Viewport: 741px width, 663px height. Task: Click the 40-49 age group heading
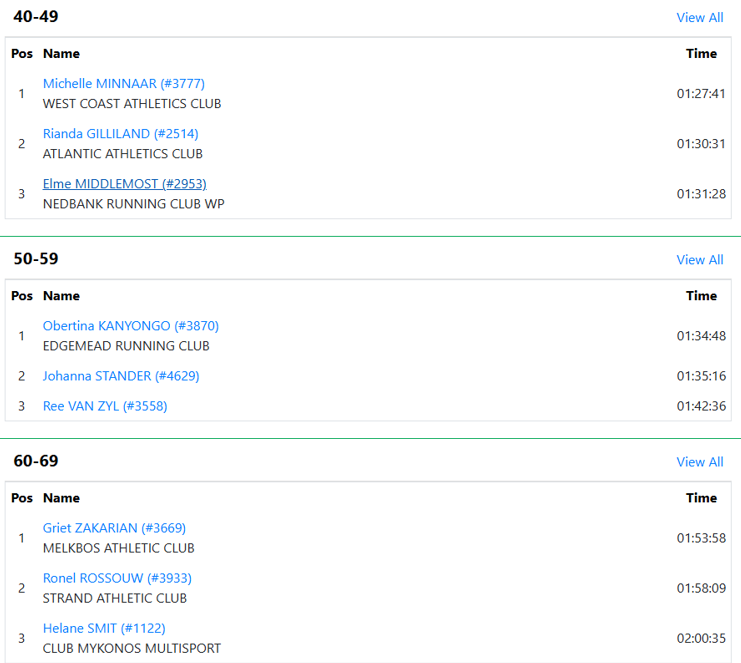point(36,17)
